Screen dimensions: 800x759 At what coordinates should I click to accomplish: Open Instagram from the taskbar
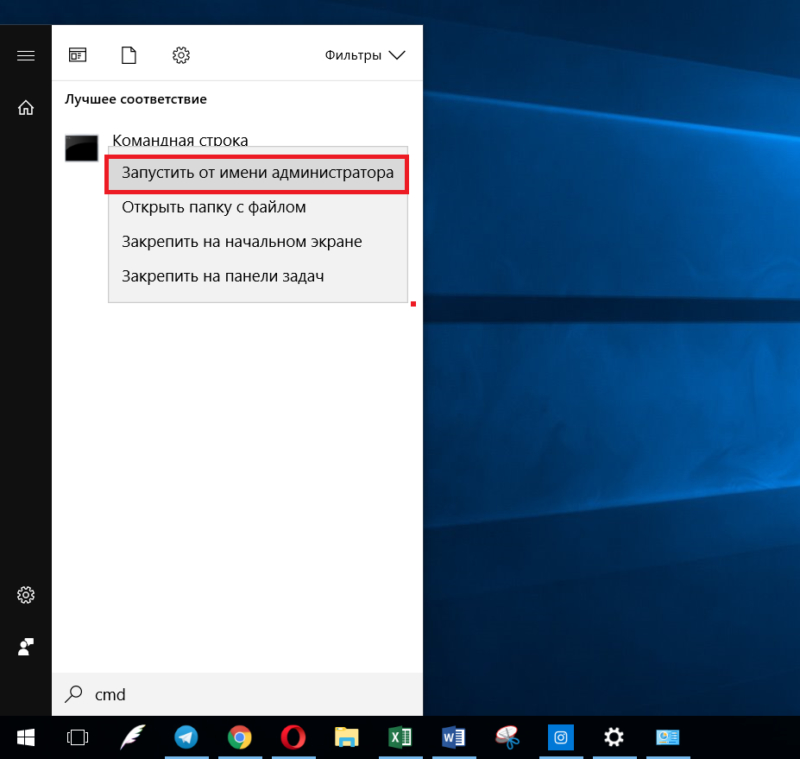pyautogui.click(x=561, y=738)
